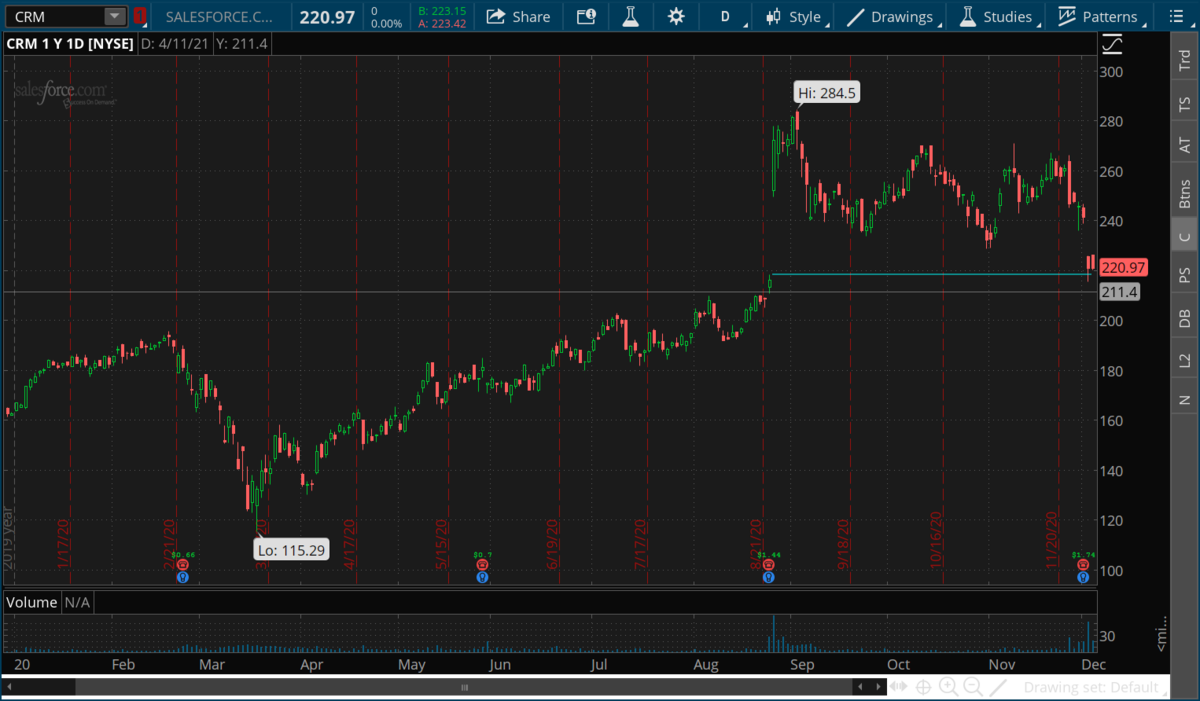Click the Volume study label
Image resolution: width=1200 pixels, height=701 pixels.
pos(32,603)
